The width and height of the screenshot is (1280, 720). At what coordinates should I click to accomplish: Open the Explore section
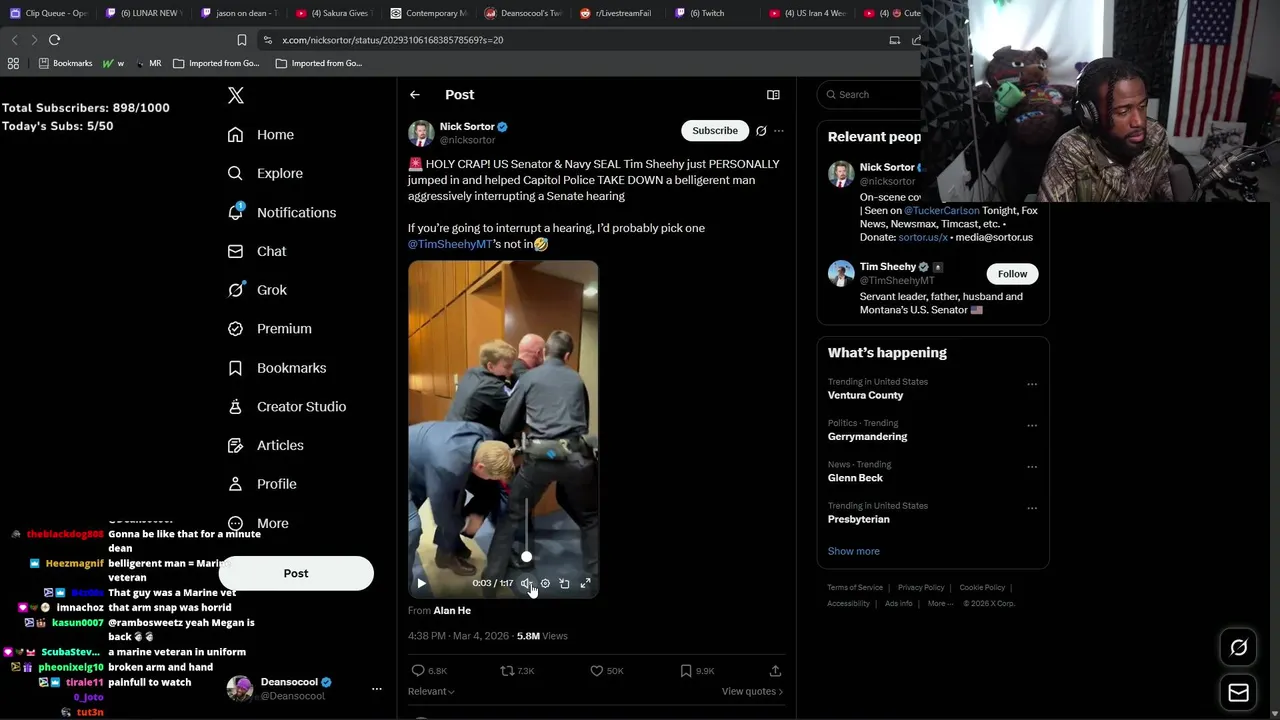265,173
